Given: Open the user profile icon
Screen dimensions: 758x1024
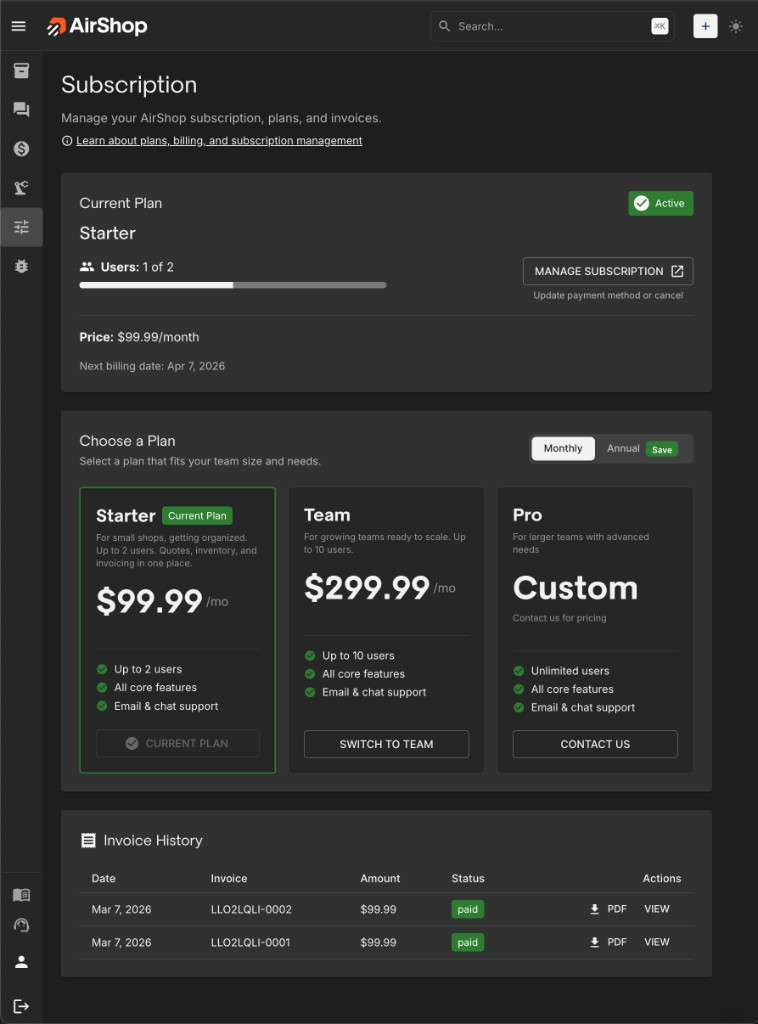Looking at the screenshot, I should click(21, 962).
